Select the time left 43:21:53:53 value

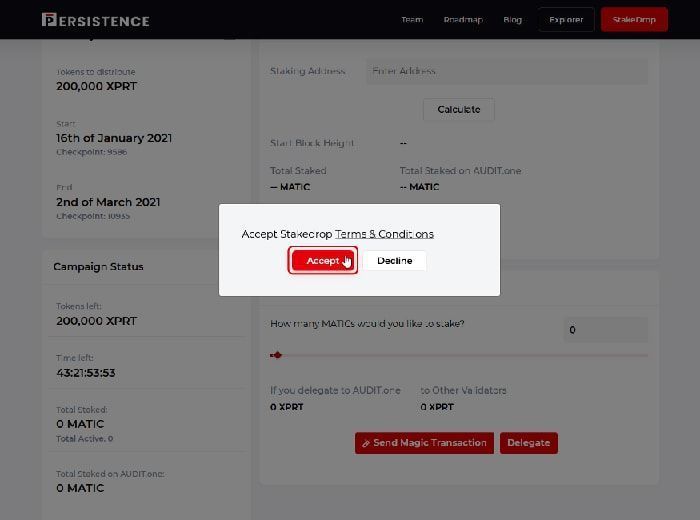pyautogui.click(x=86, y=373)
